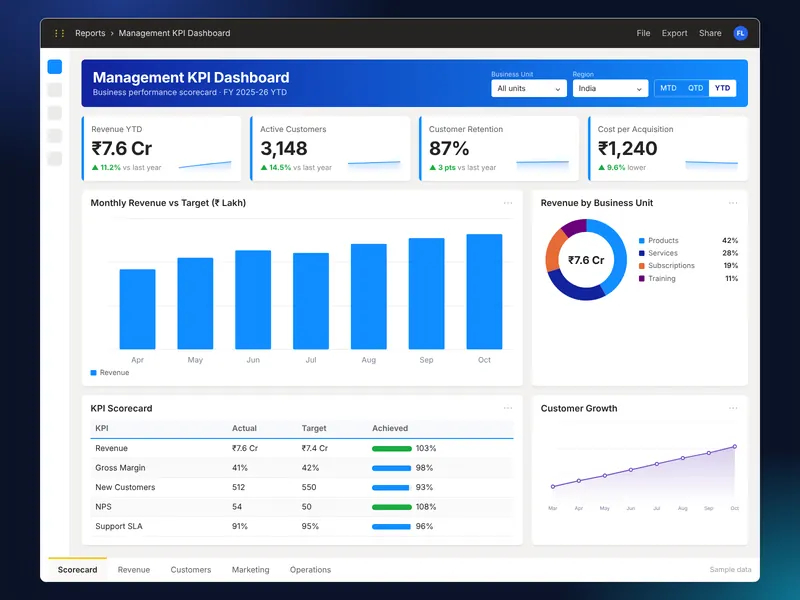The width and height of the screenshot is (800, 600).
Task: Open the File menu
Action: [643, 33]
